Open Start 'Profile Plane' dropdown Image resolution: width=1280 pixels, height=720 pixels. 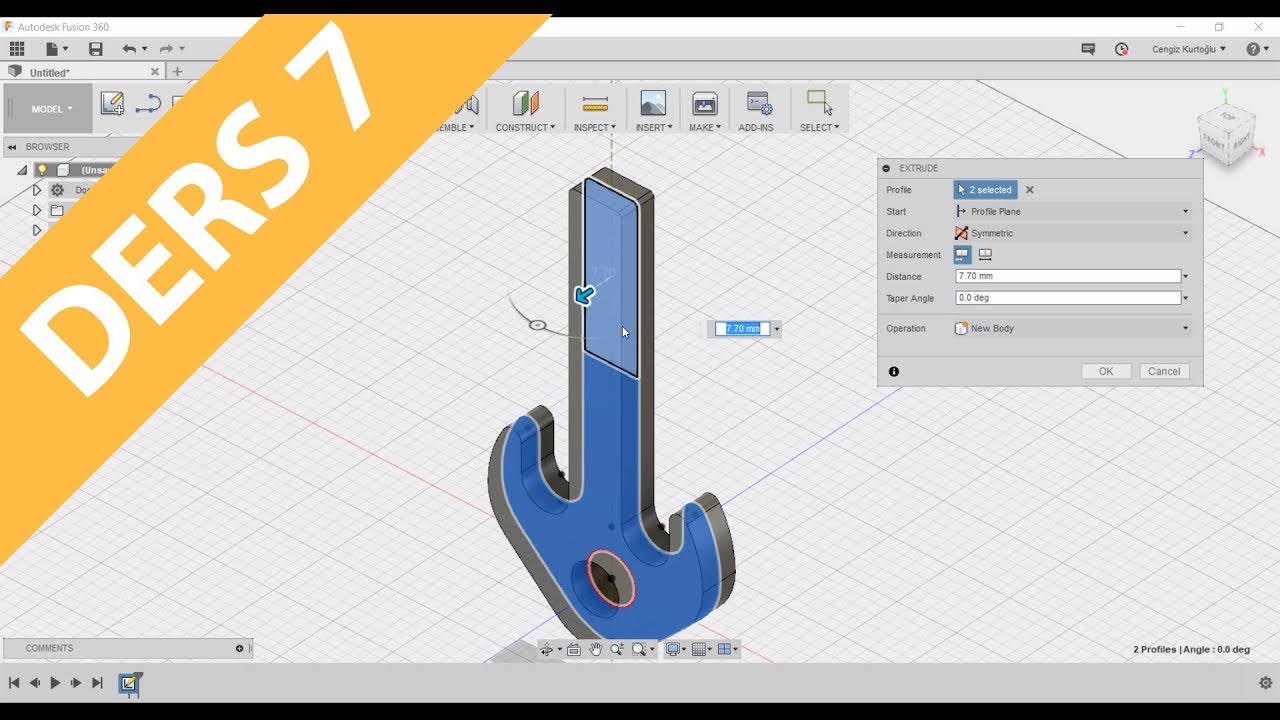(1073, 211)
